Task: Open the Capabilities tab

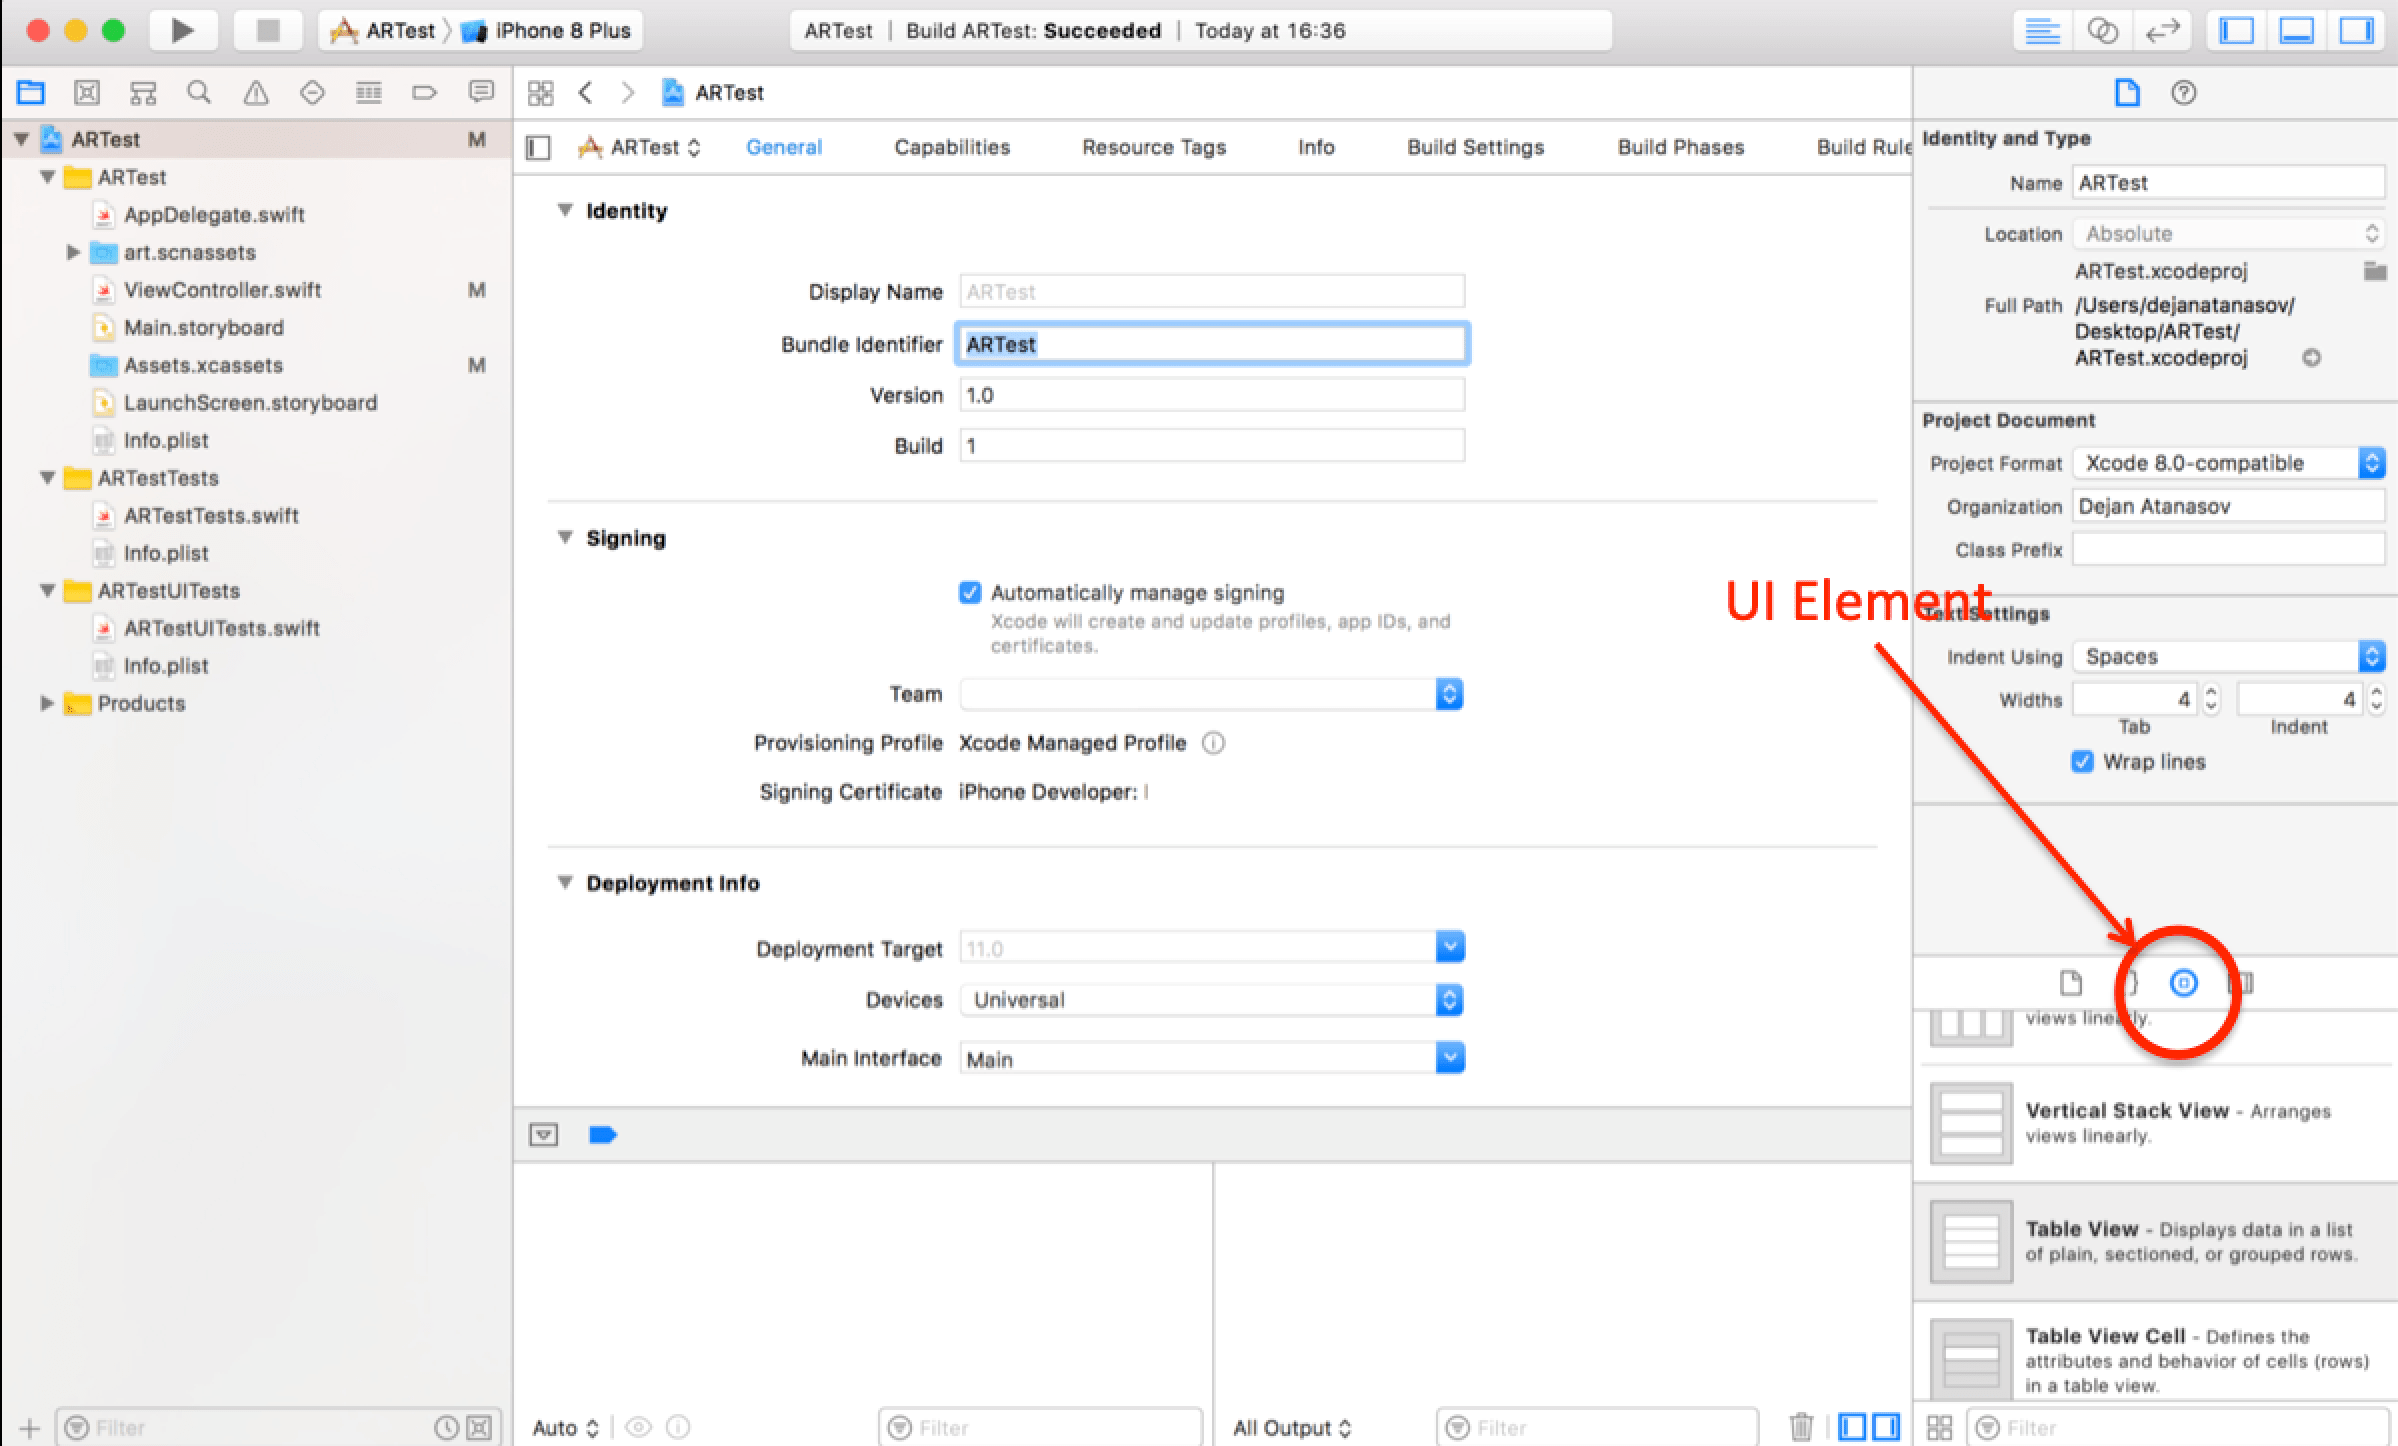Action: pyautogui.click(x=951, y=146)
